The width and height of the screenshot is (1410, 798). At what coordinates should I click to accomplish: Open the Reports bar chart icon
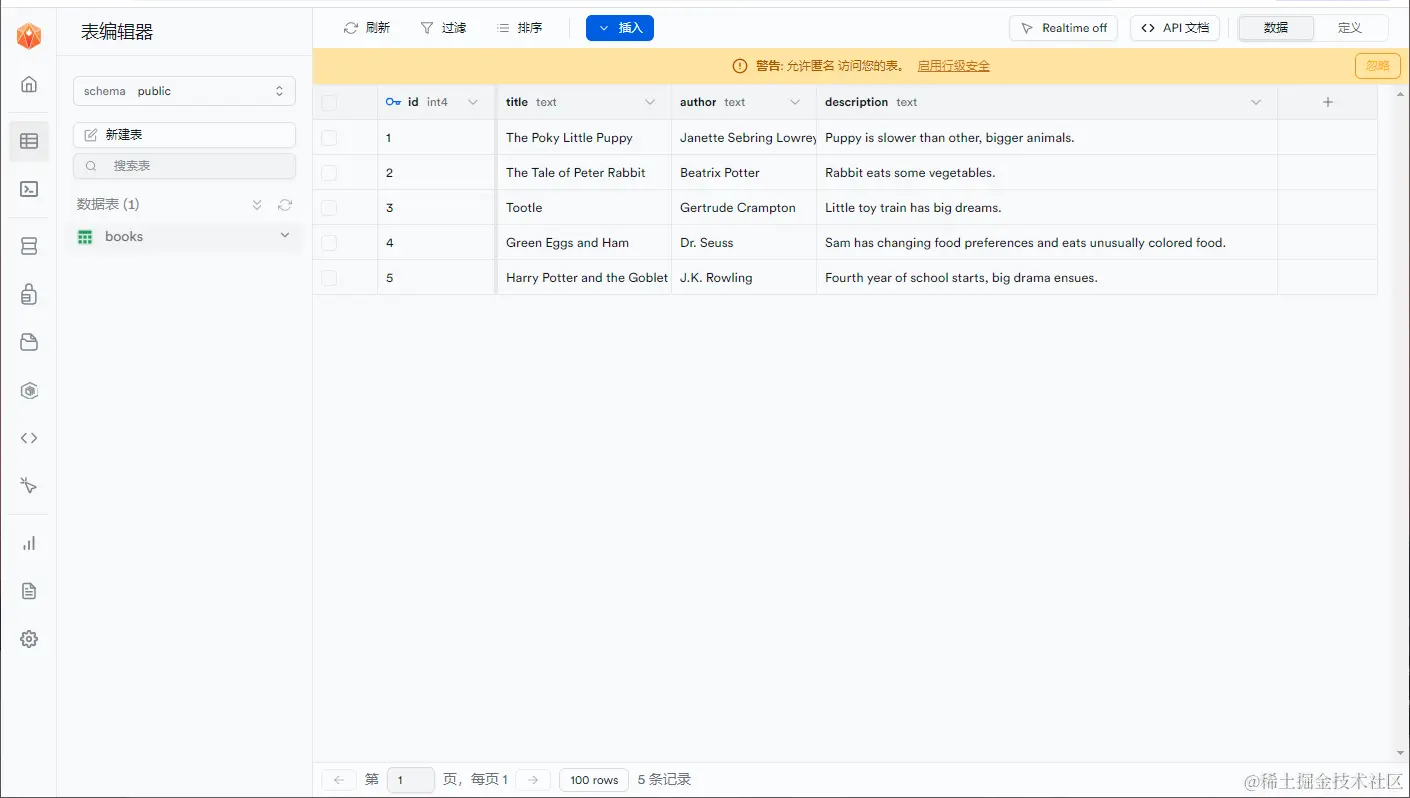pos(29,543)
